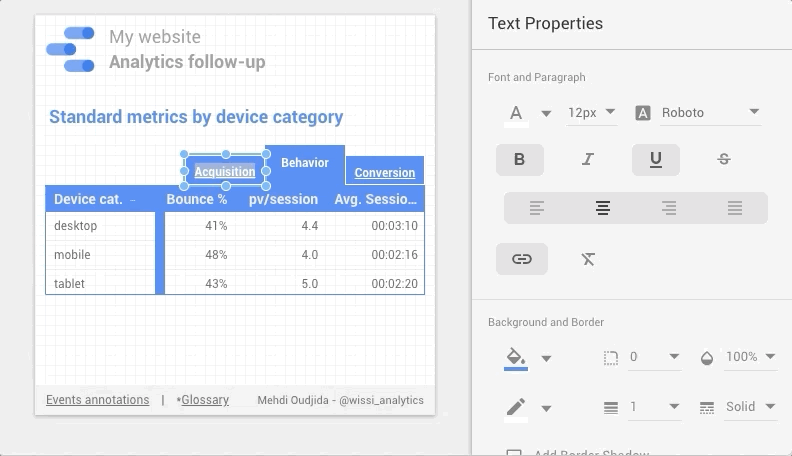Align text to the left

point(536,208)
